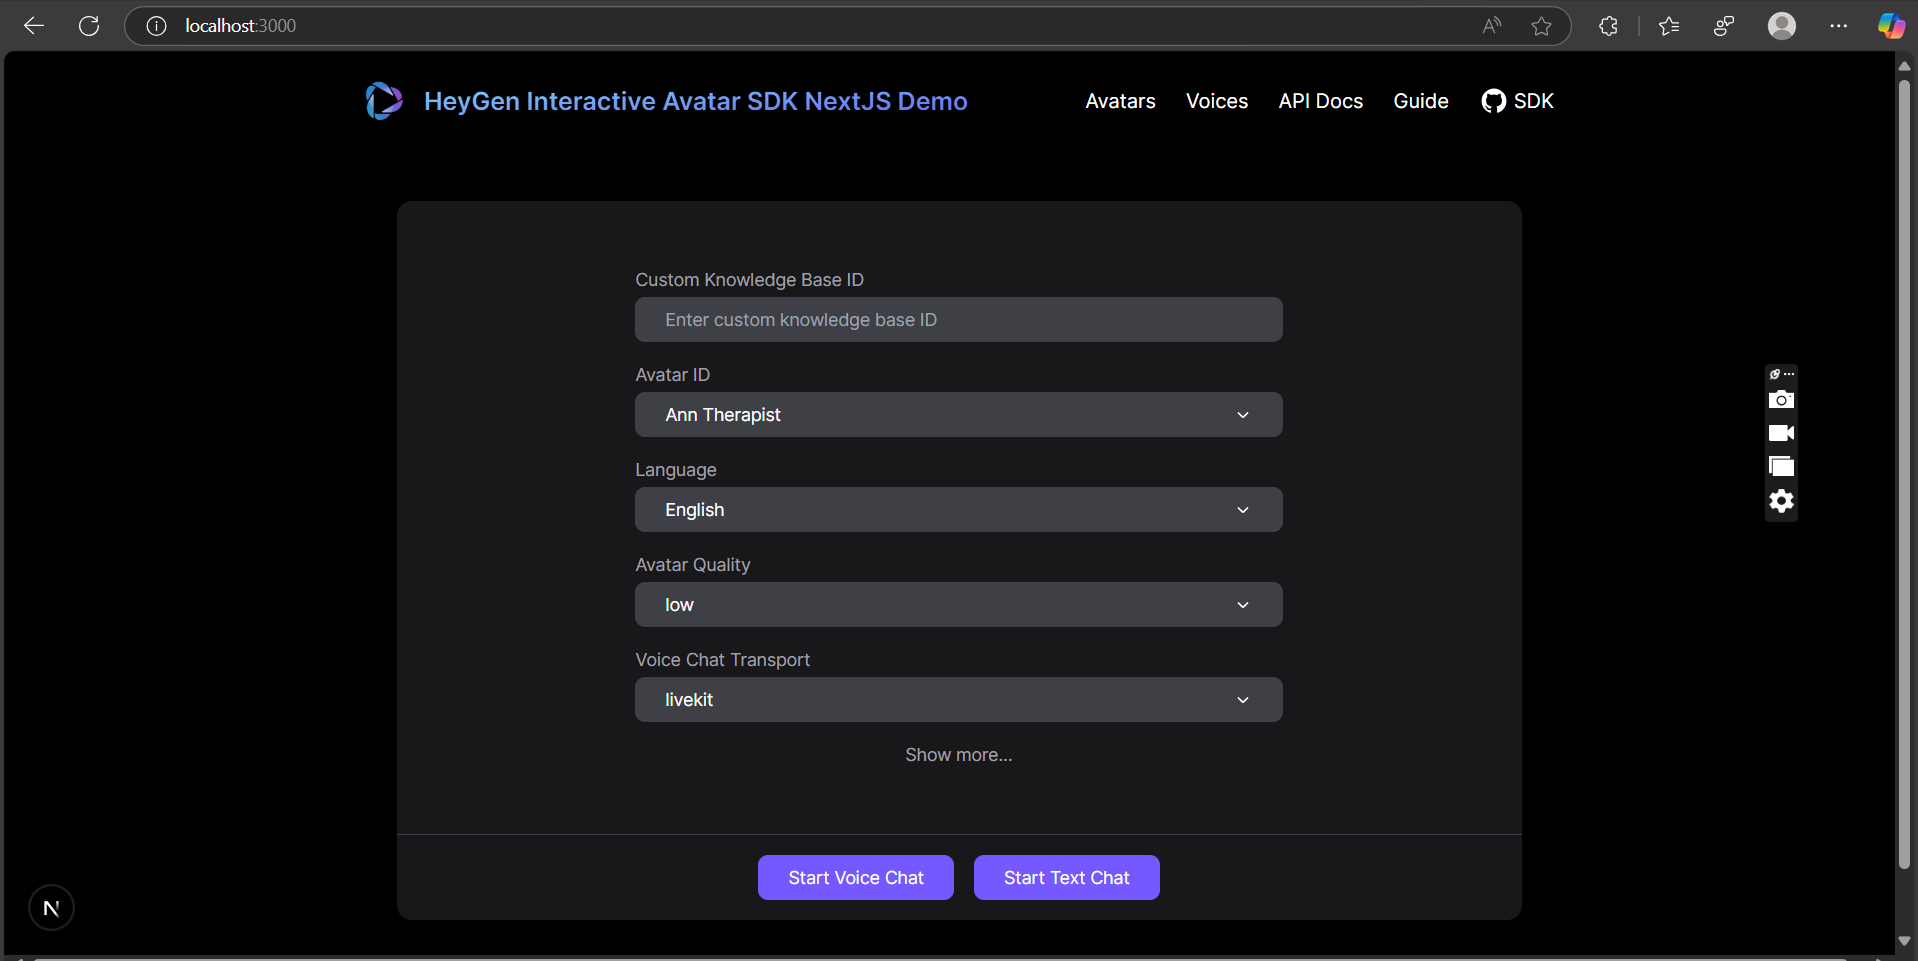Image resolution: width=1918 pixels, height=961 pixels.
Task: Open the gallery icon in the floating toolbar
Action: click(1781, 467)
